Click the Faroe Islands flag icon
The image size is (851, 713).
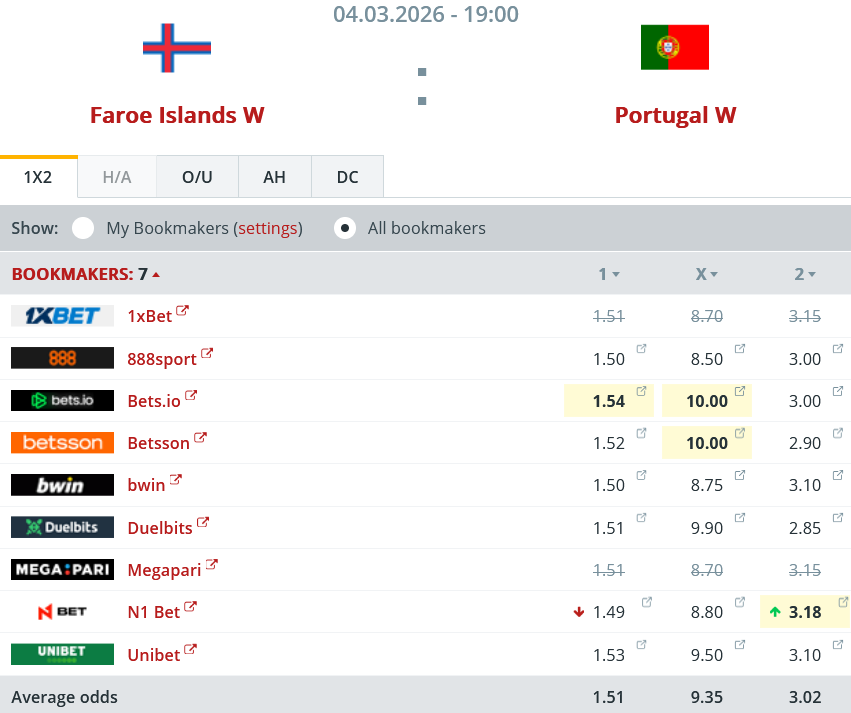(177, 47)
